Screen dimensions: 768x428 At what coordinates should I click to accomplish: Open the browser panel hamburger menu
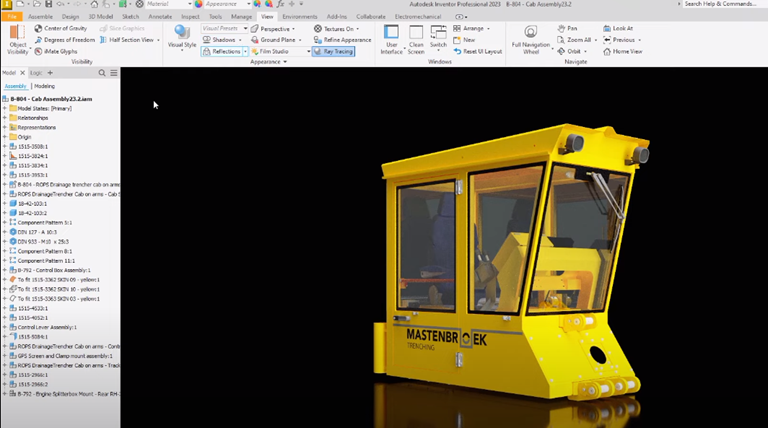click(x=114, y=73)
